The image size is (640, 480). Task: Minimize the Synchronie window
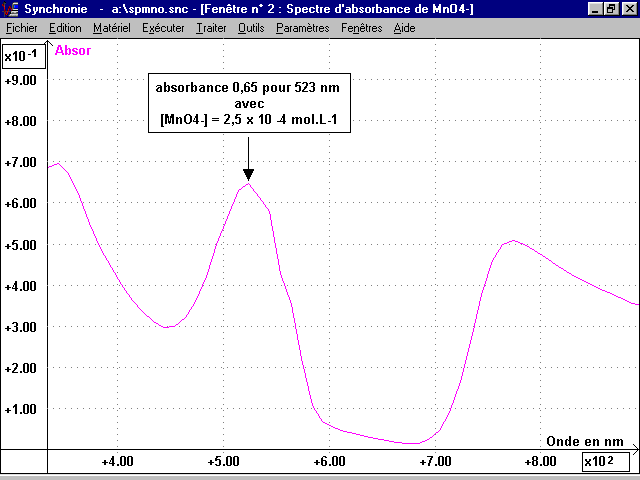[x=595, y=9]
